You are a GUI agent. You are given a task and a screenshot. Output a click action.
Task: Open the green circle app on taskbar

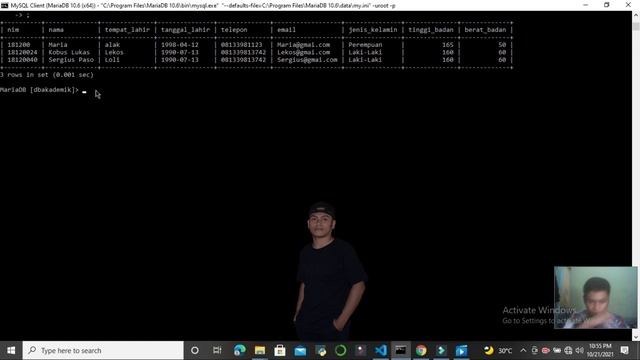(x=340, y=350)
